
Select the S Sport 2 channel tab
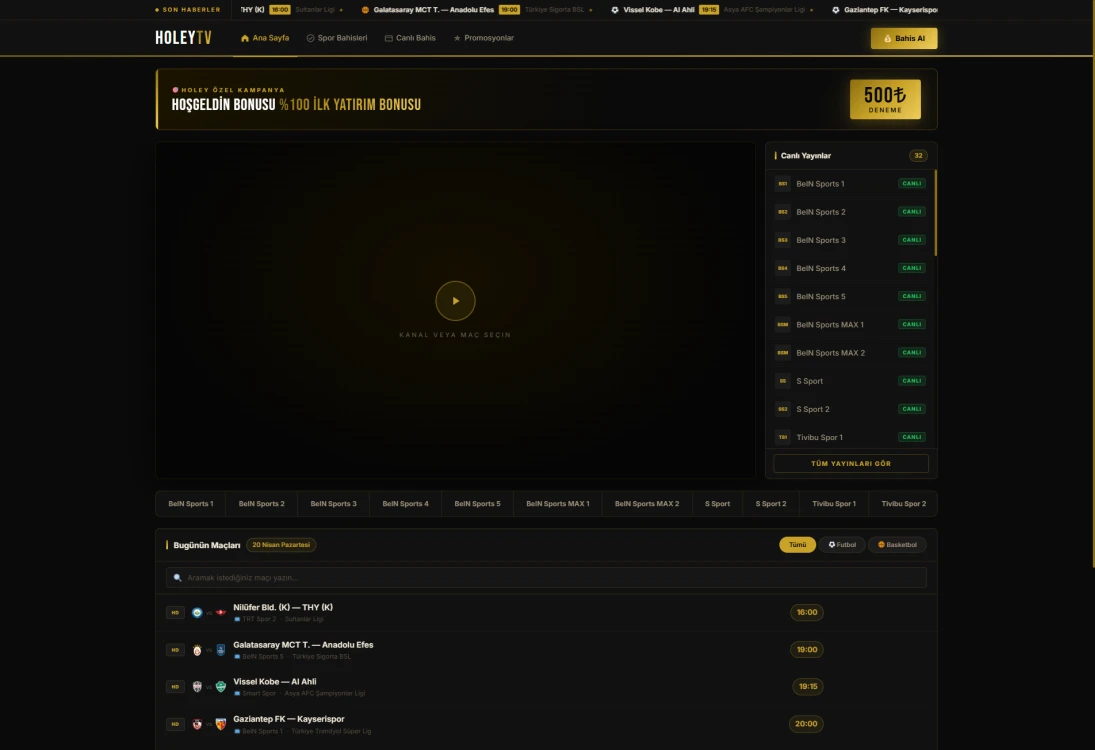[770, 504]
